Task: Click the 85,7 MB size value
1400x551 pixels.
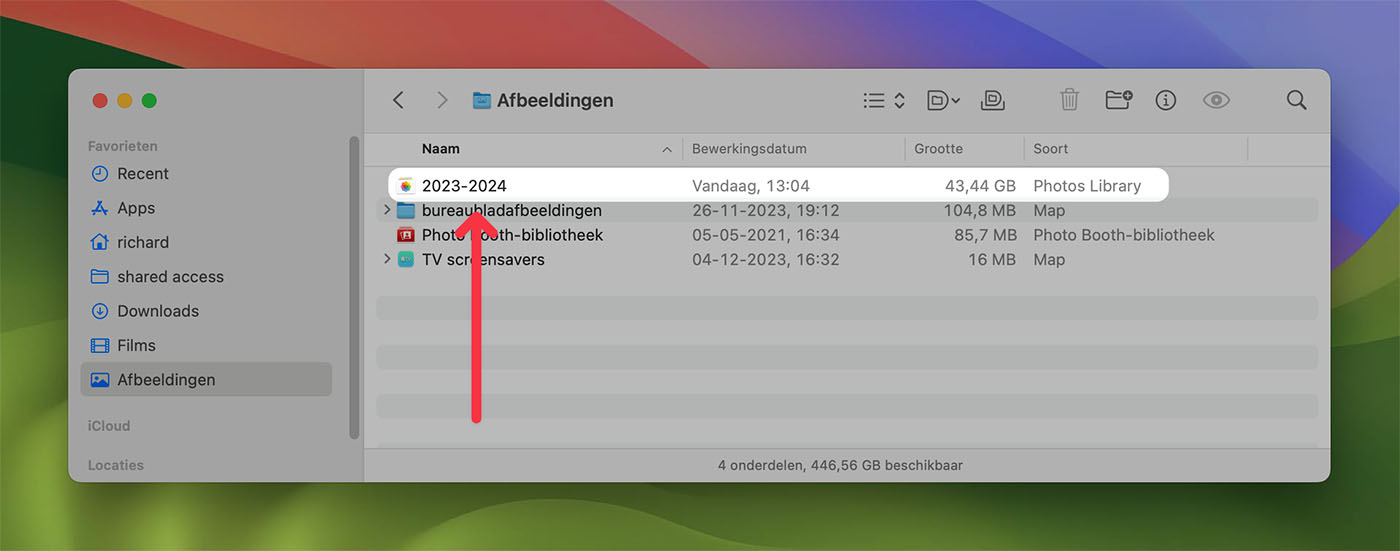Action: tap(986, 235)
